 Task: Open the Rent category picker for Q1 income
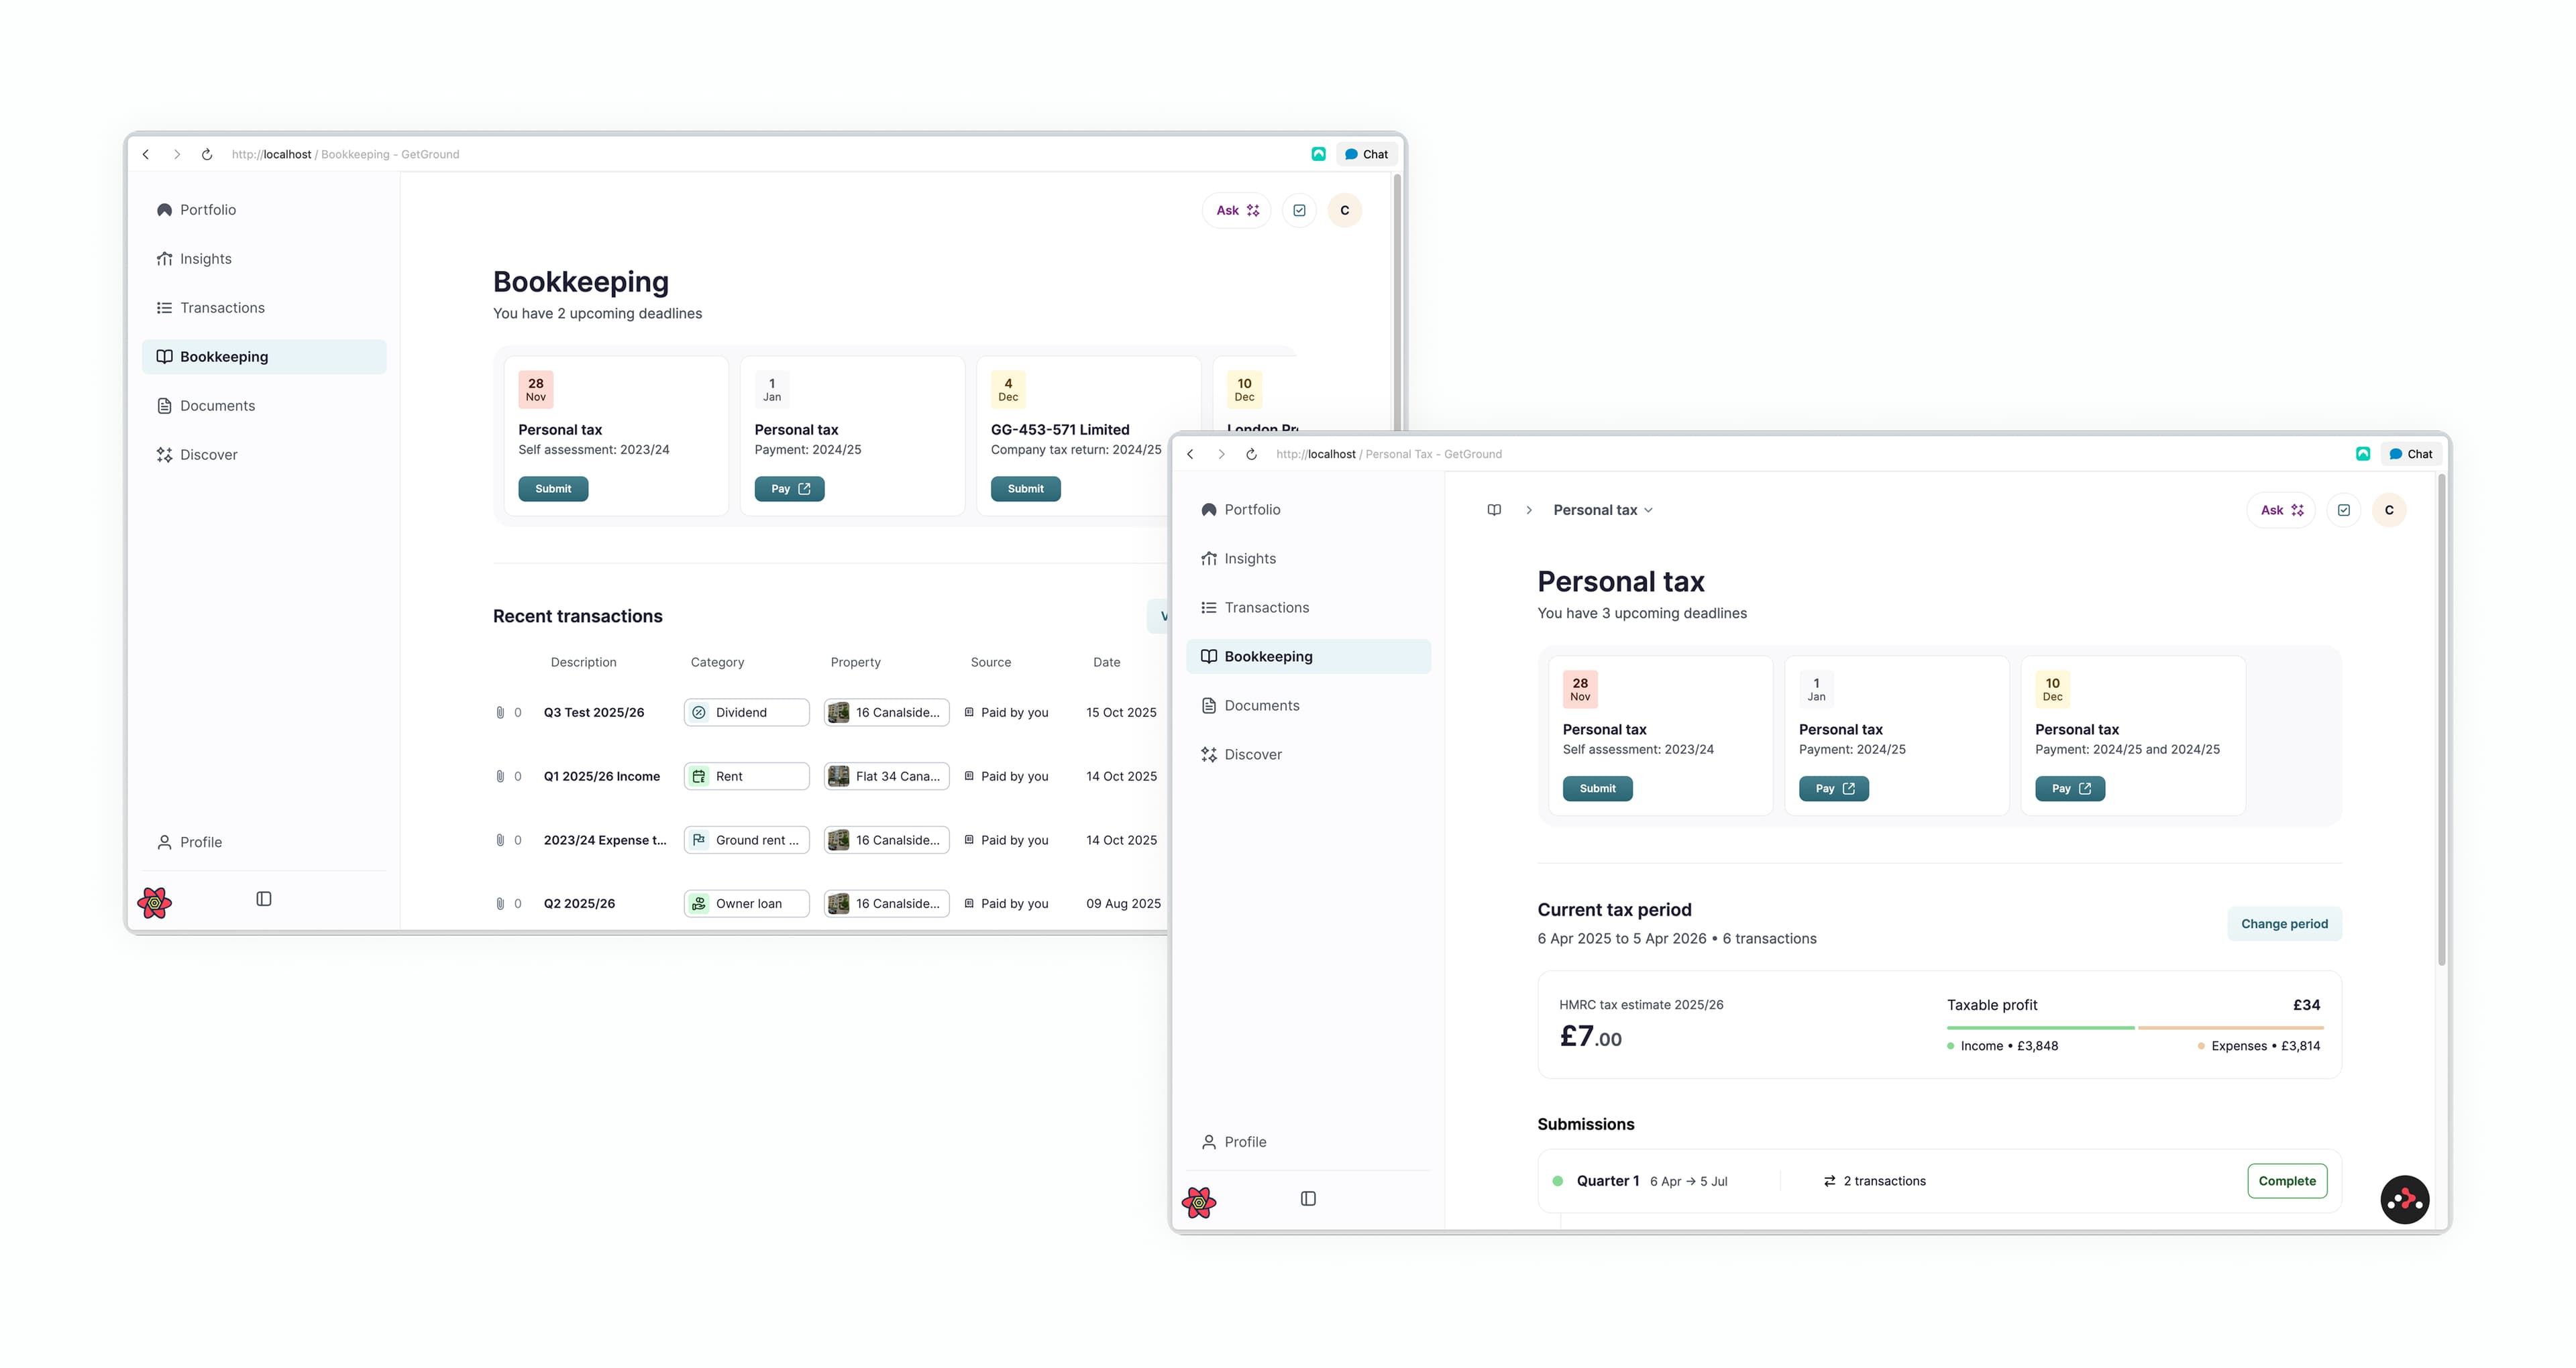pos(746,775)
